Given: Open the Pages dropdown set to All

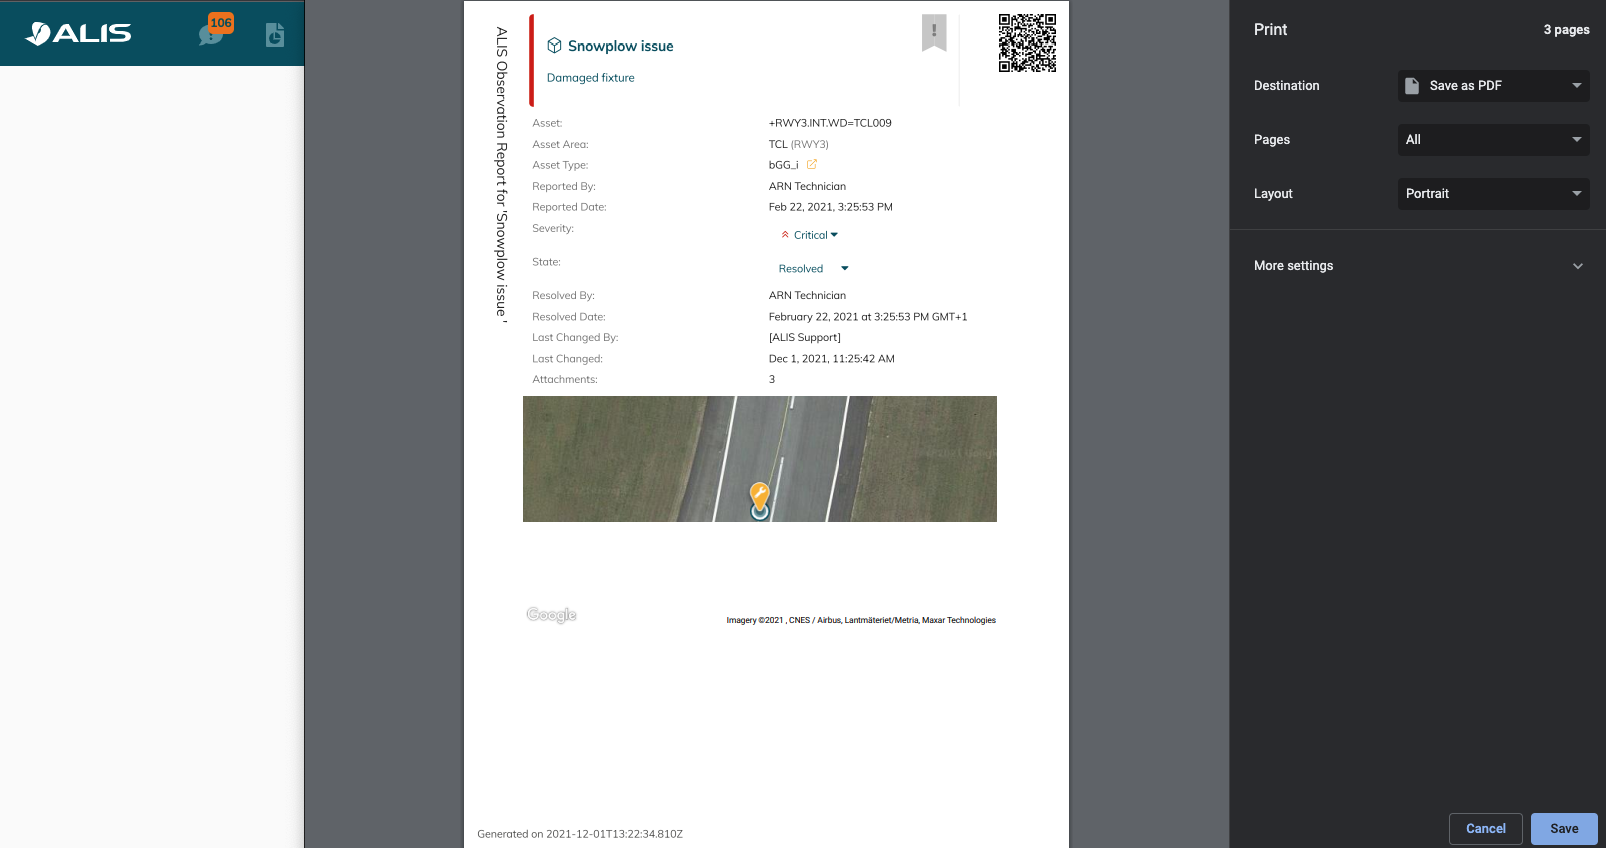Looking at the screenshot, I should (x=1493, y=140).
